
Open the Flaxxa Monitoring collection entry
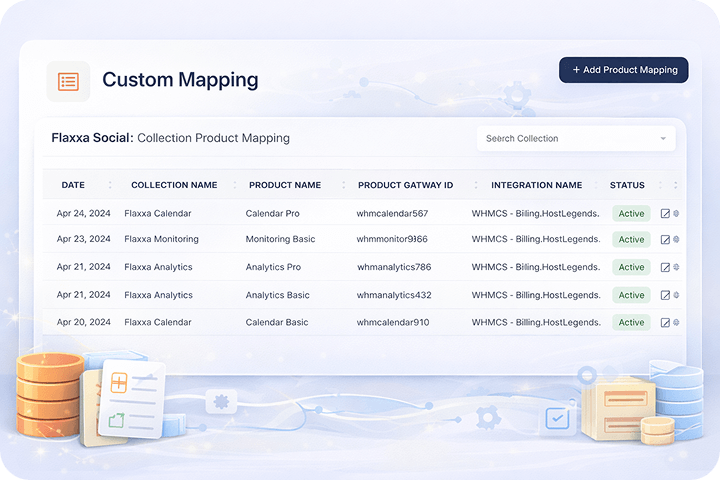point(161,240)
